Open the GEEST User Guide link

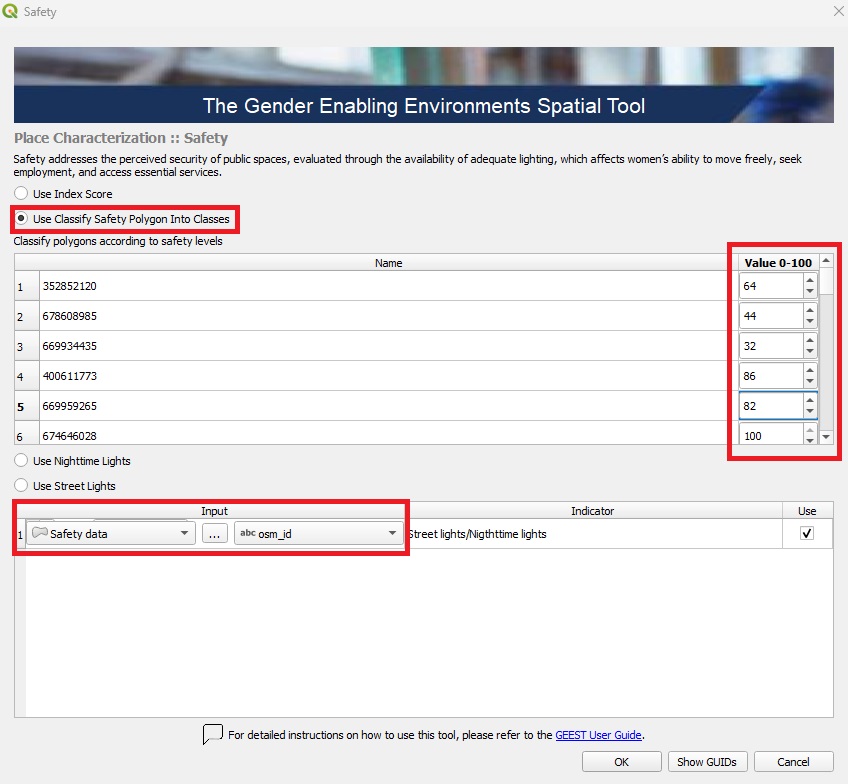(x=598, y=735)
